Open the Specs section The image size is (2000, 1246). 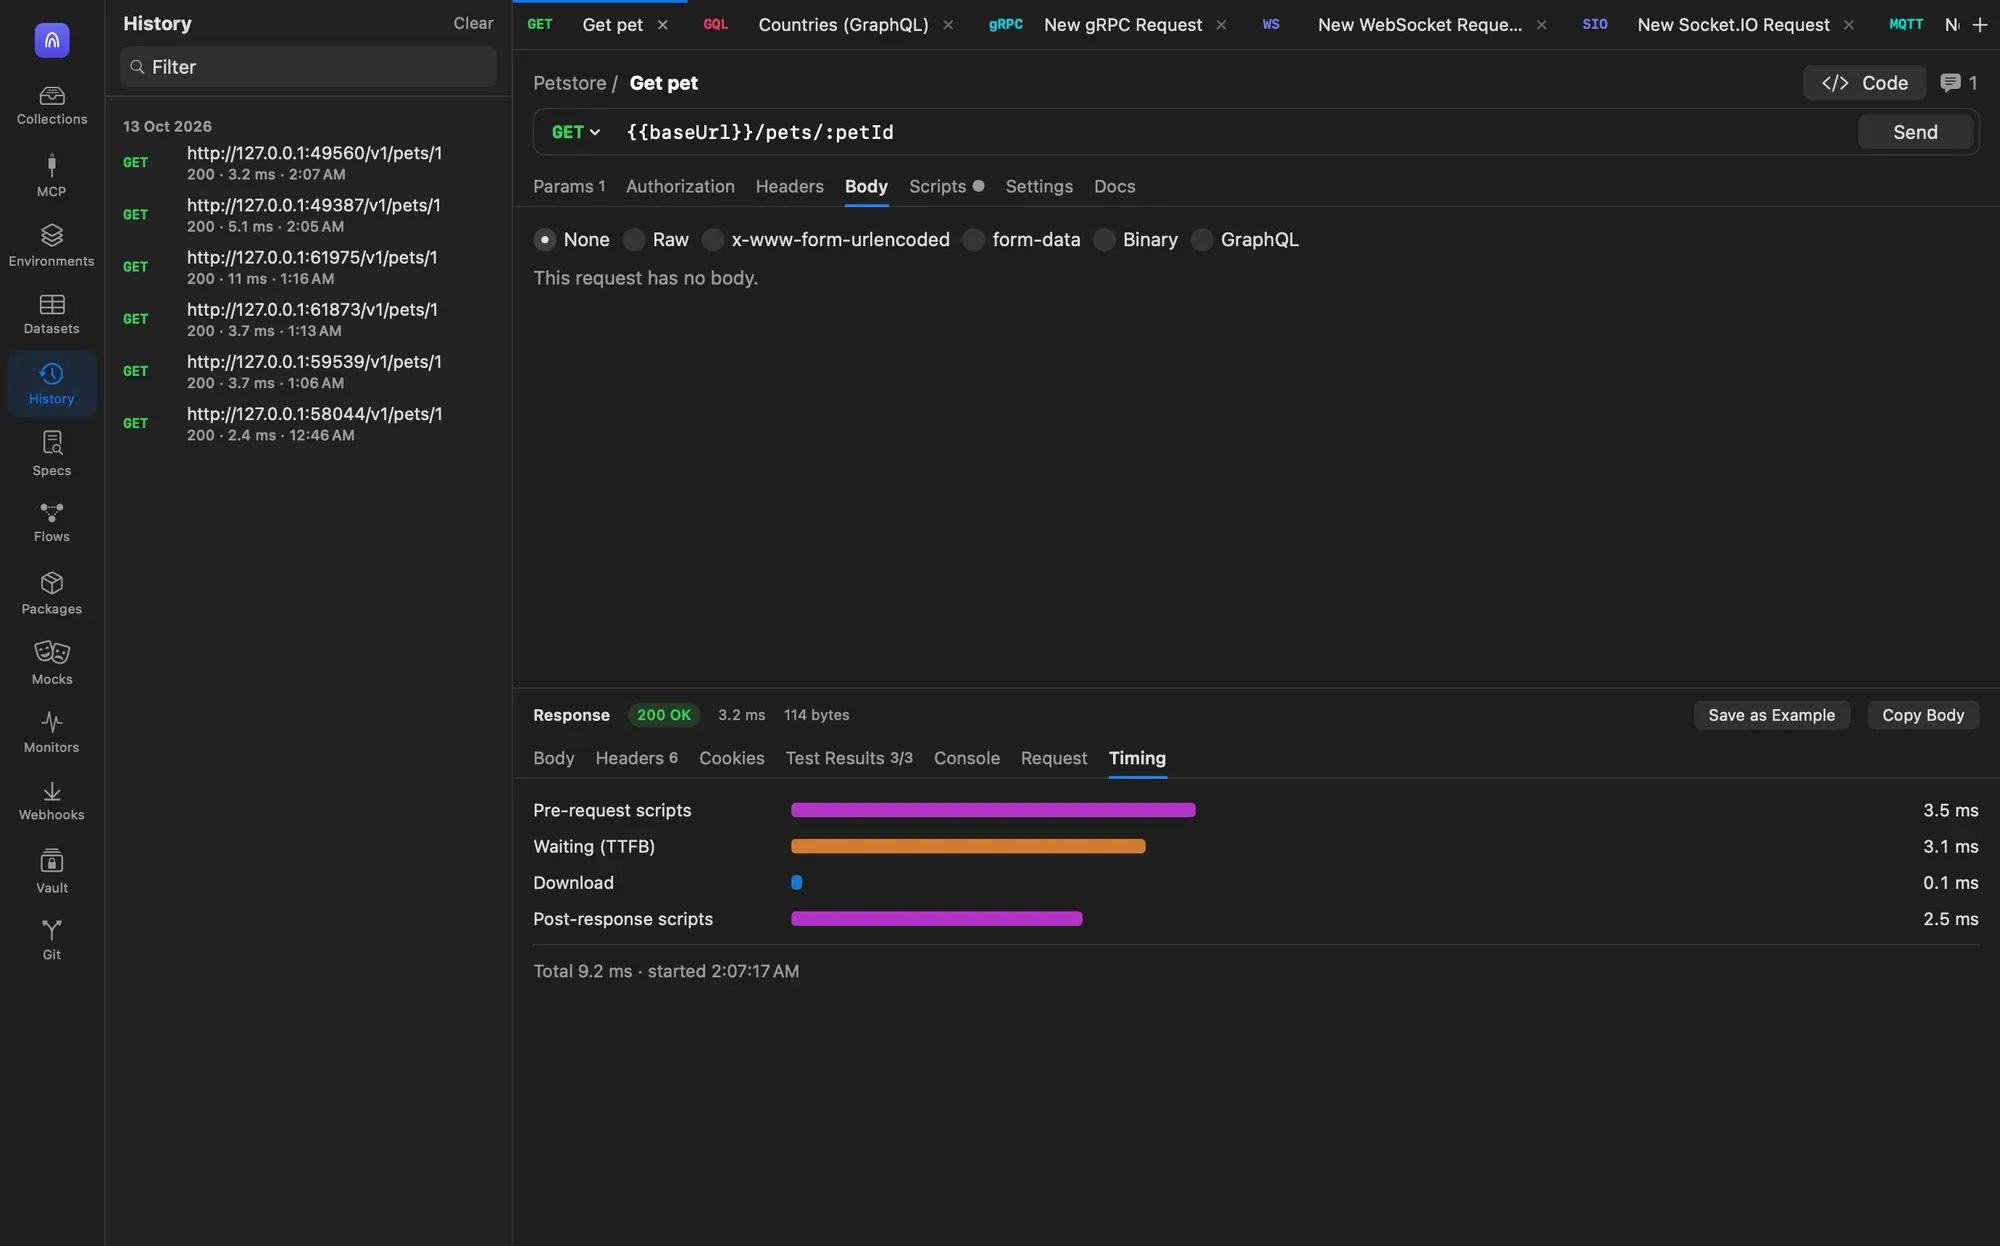pos(52,454)
